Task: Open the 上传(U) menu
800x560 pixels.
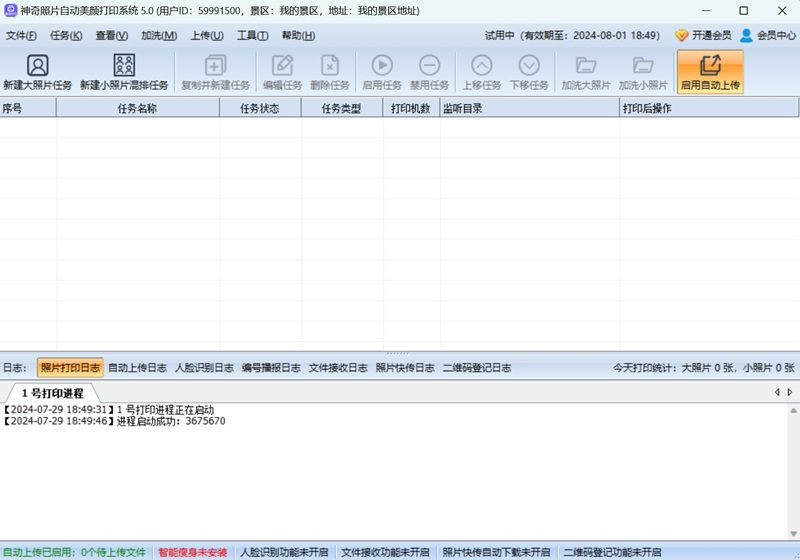Action: [207, 36]
